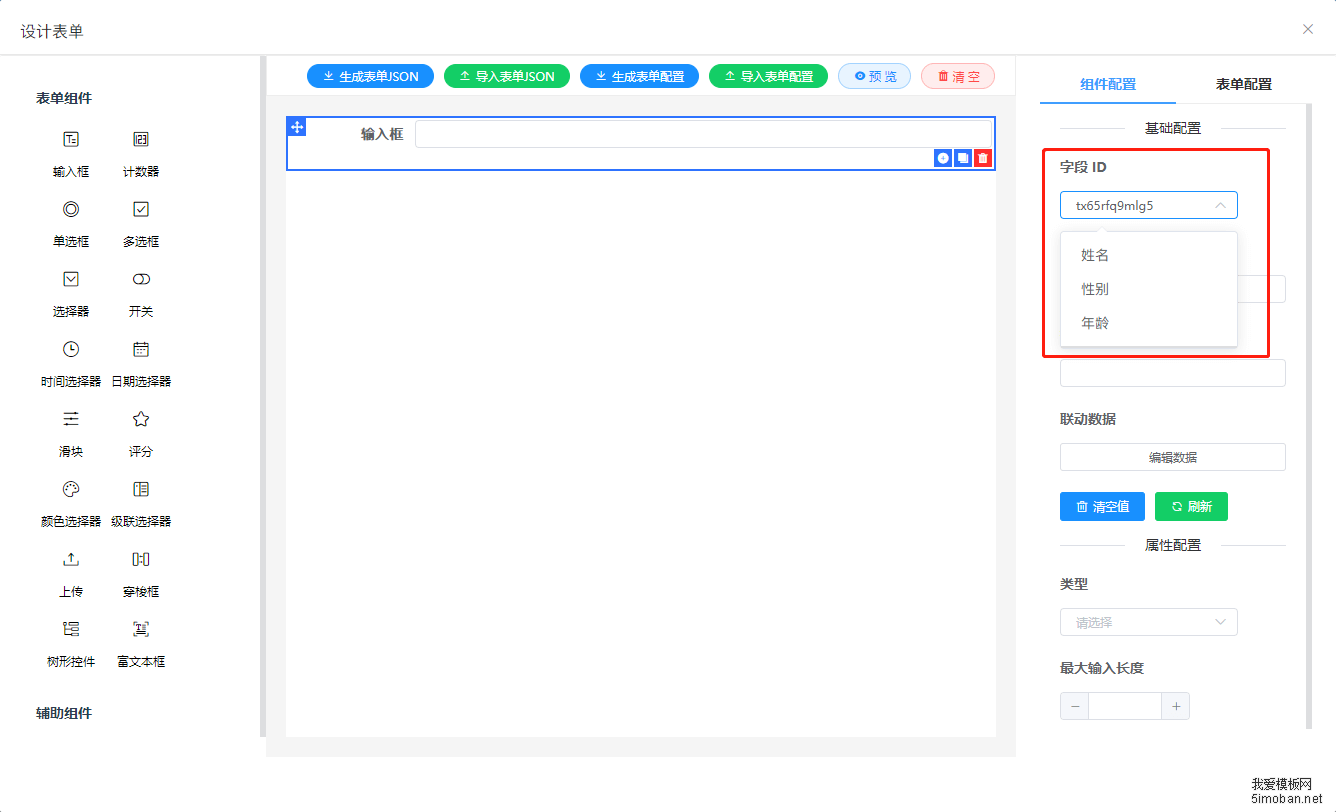Click the copy icon on the 输入框 row
The image size is (1336, 812).
(963, 158)
